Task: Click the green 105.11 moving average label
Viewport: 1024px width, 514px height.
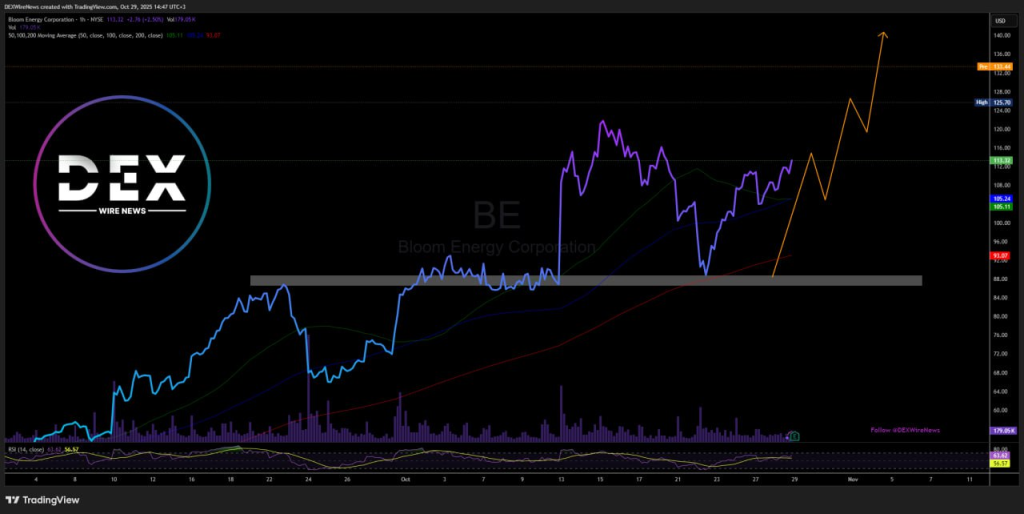Action: click(x=1000, y=206)
